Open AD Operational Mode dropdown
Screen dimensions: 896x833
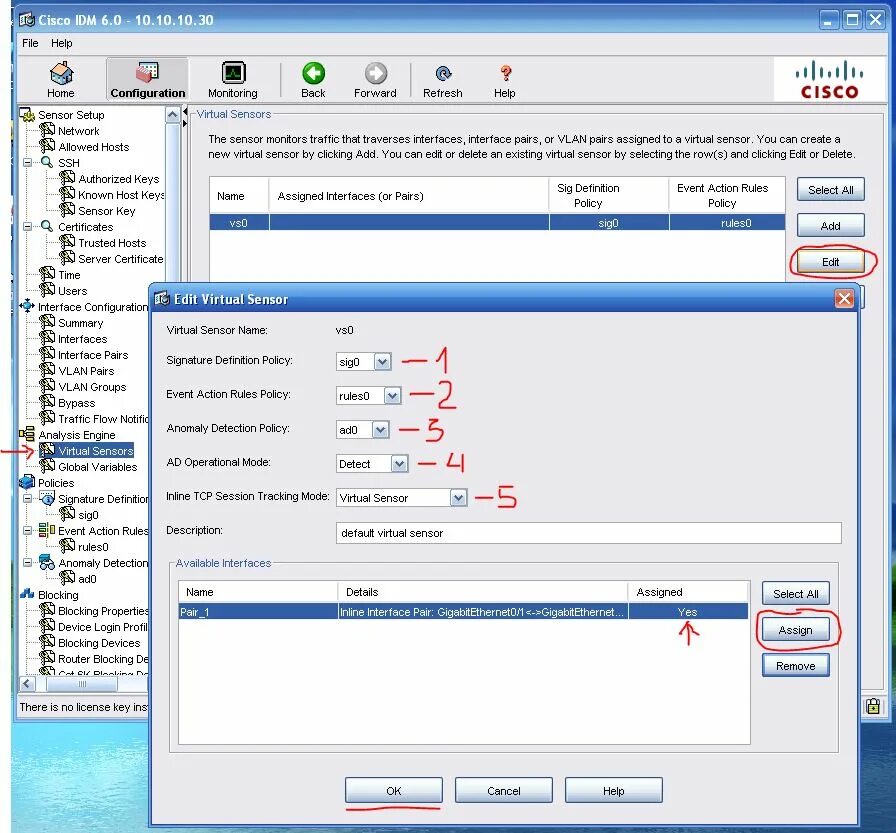(399, 463)
